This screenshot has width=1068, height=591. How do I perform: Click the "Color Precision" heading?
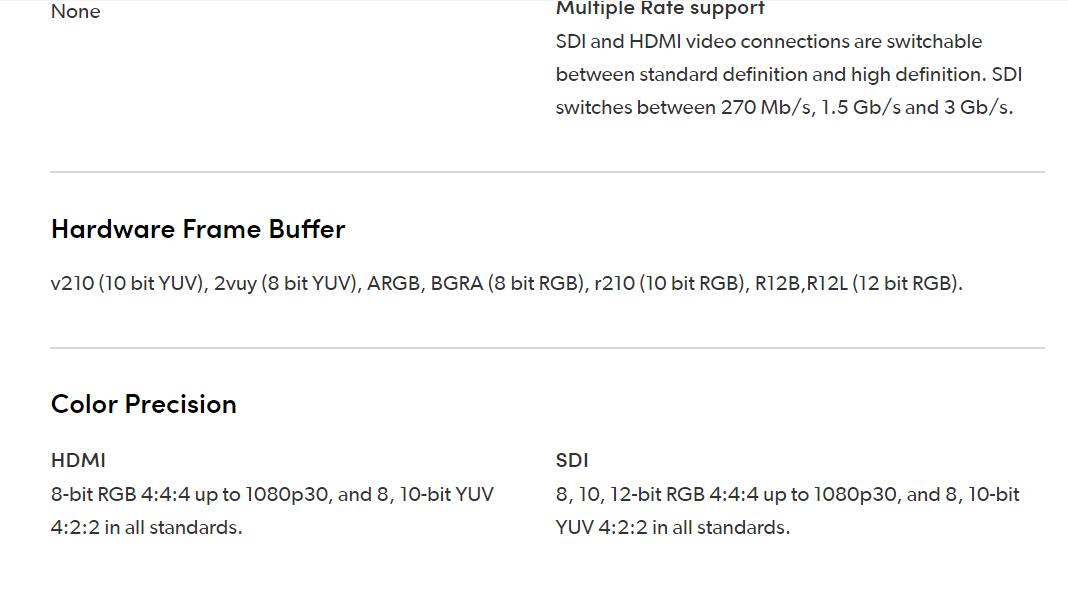click(144, 404)
